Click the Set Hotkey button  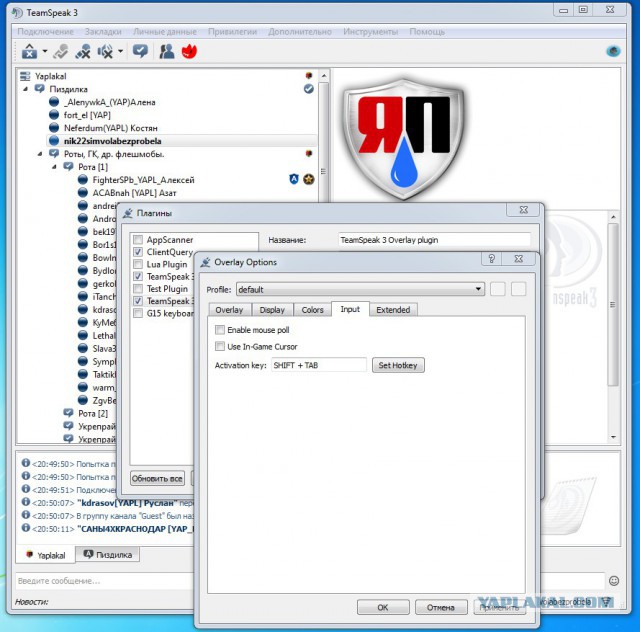tap(398, 365)
